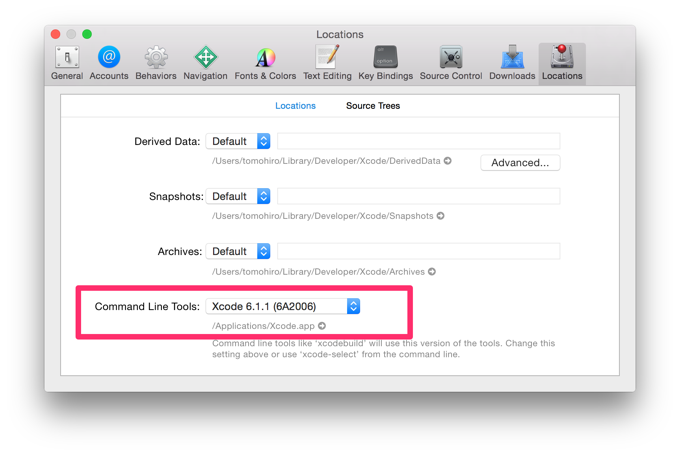The image size is (680, 455).
Task: Click the Xcode/Snapshots path text
Action: (323, 216)
